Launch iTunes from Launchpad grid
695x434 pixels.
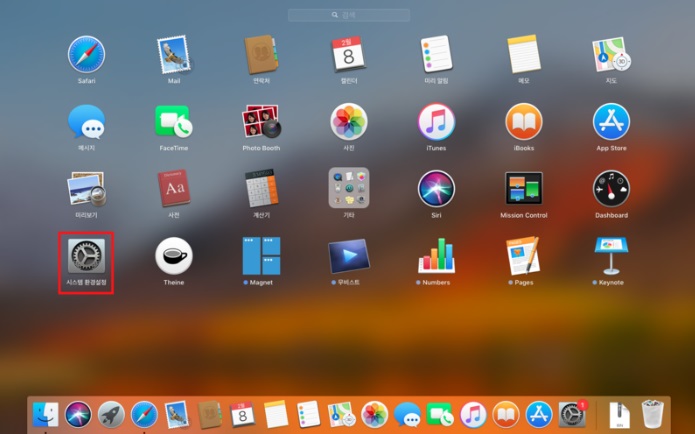point(436,121)
